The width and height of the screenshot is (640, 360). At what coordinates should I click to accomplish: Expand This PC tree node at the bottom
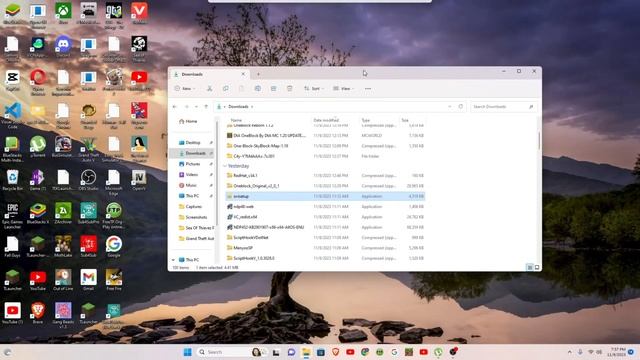coord(173,260)
